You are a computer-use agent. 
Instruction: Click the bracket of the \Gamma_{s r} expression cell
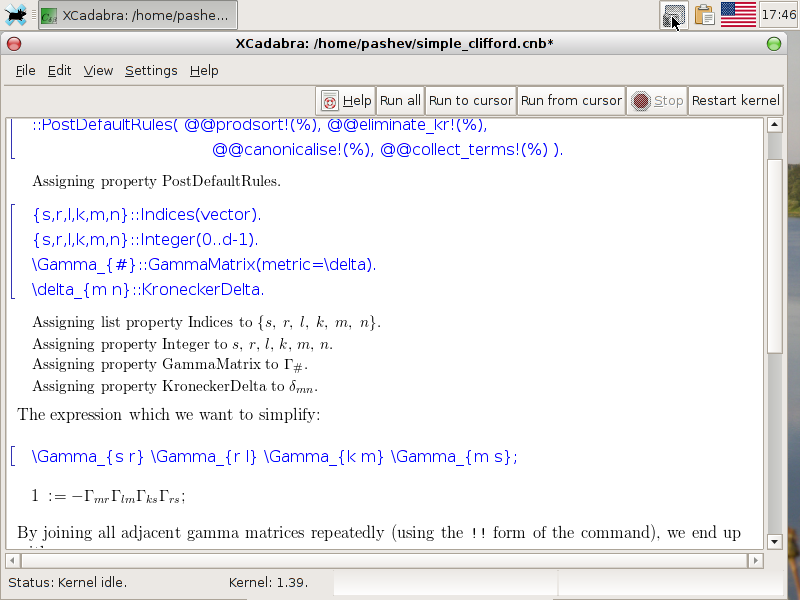(x=13, y=456)
